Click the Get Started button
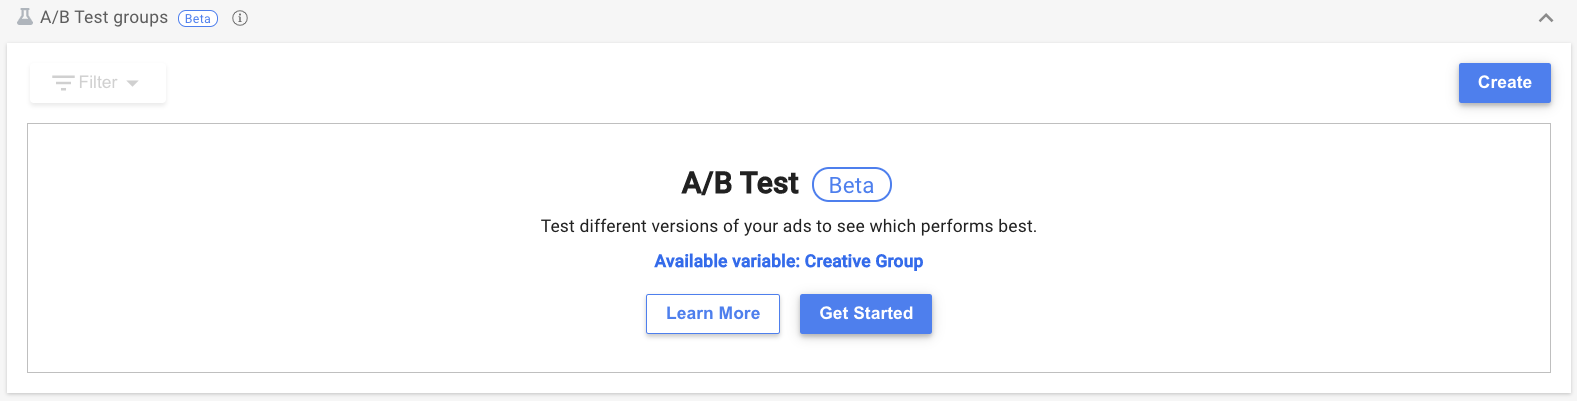The width and height of the screenshot is (1577, 401). click(x=866, y=314)
